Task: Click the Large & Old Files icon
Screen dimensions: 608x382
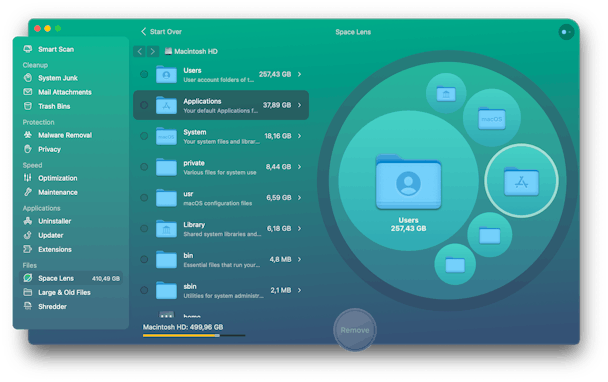Action: coord(28,292)
